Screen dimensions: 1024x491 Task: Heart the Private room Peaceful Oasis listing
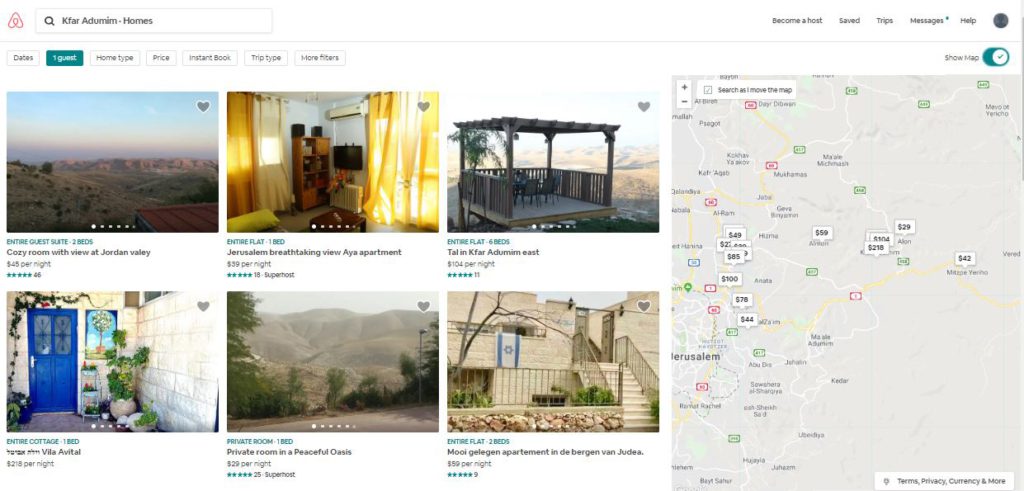tap(423, 307)
